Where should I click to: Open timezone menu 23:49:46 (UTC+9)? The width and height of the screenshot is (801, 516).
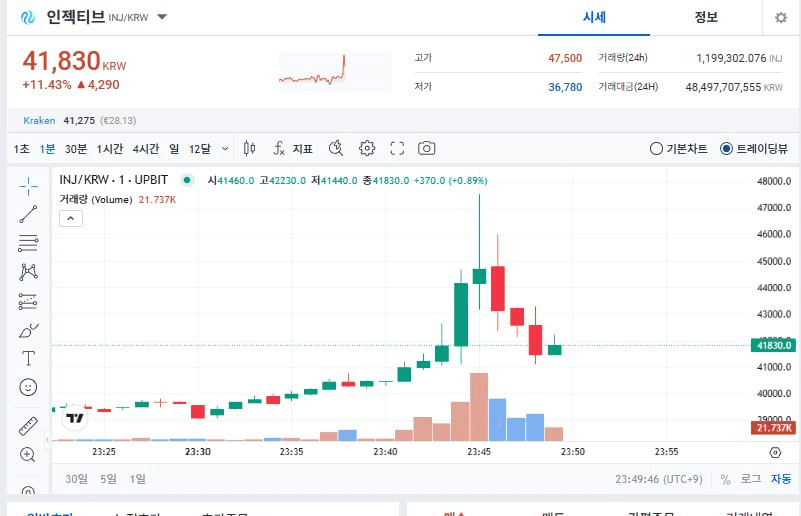click(x=658, y=479)
